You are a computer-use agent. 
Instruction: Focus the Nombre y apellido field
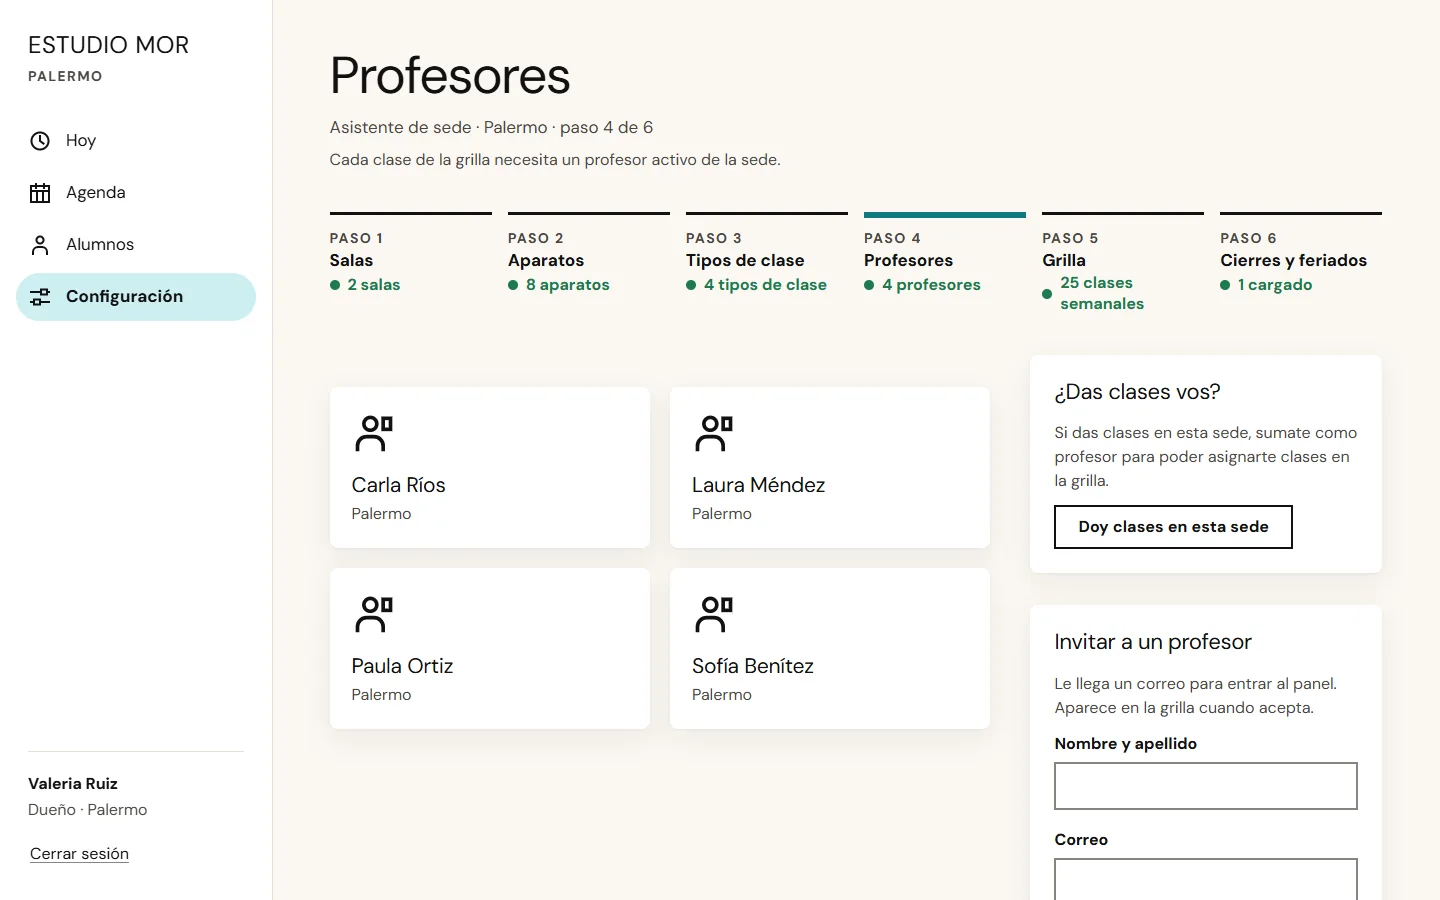click(x=1206, y=786)
